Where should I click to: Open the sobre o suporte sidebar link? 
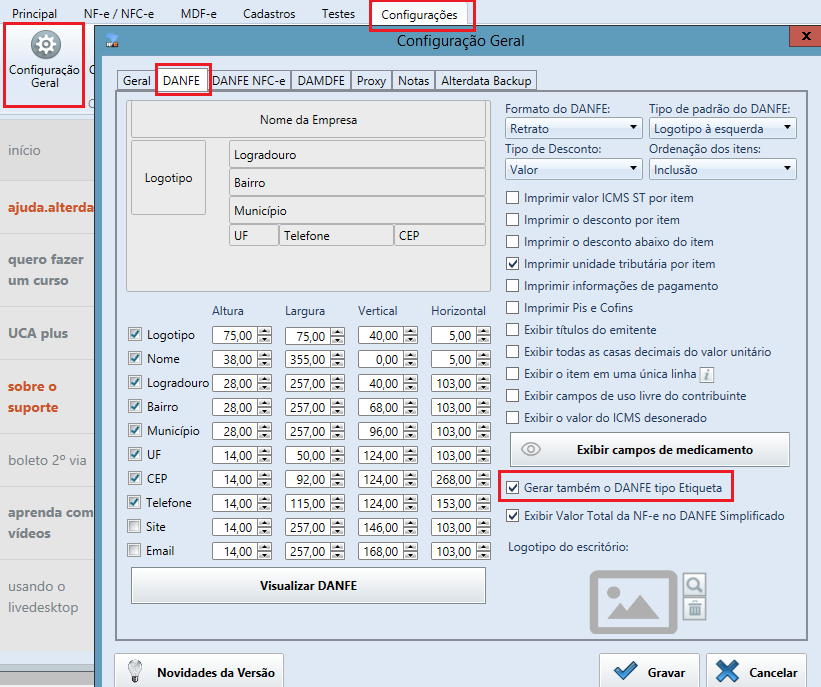click(32, 396)
